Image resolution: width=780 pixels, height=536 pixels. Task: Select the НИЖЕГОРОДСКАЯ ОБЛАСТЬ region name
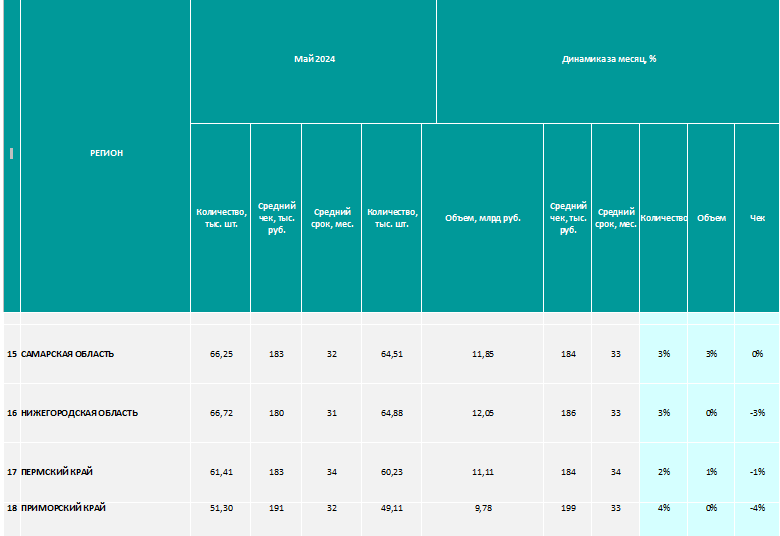pyautogui.click(x=80, y=413)
